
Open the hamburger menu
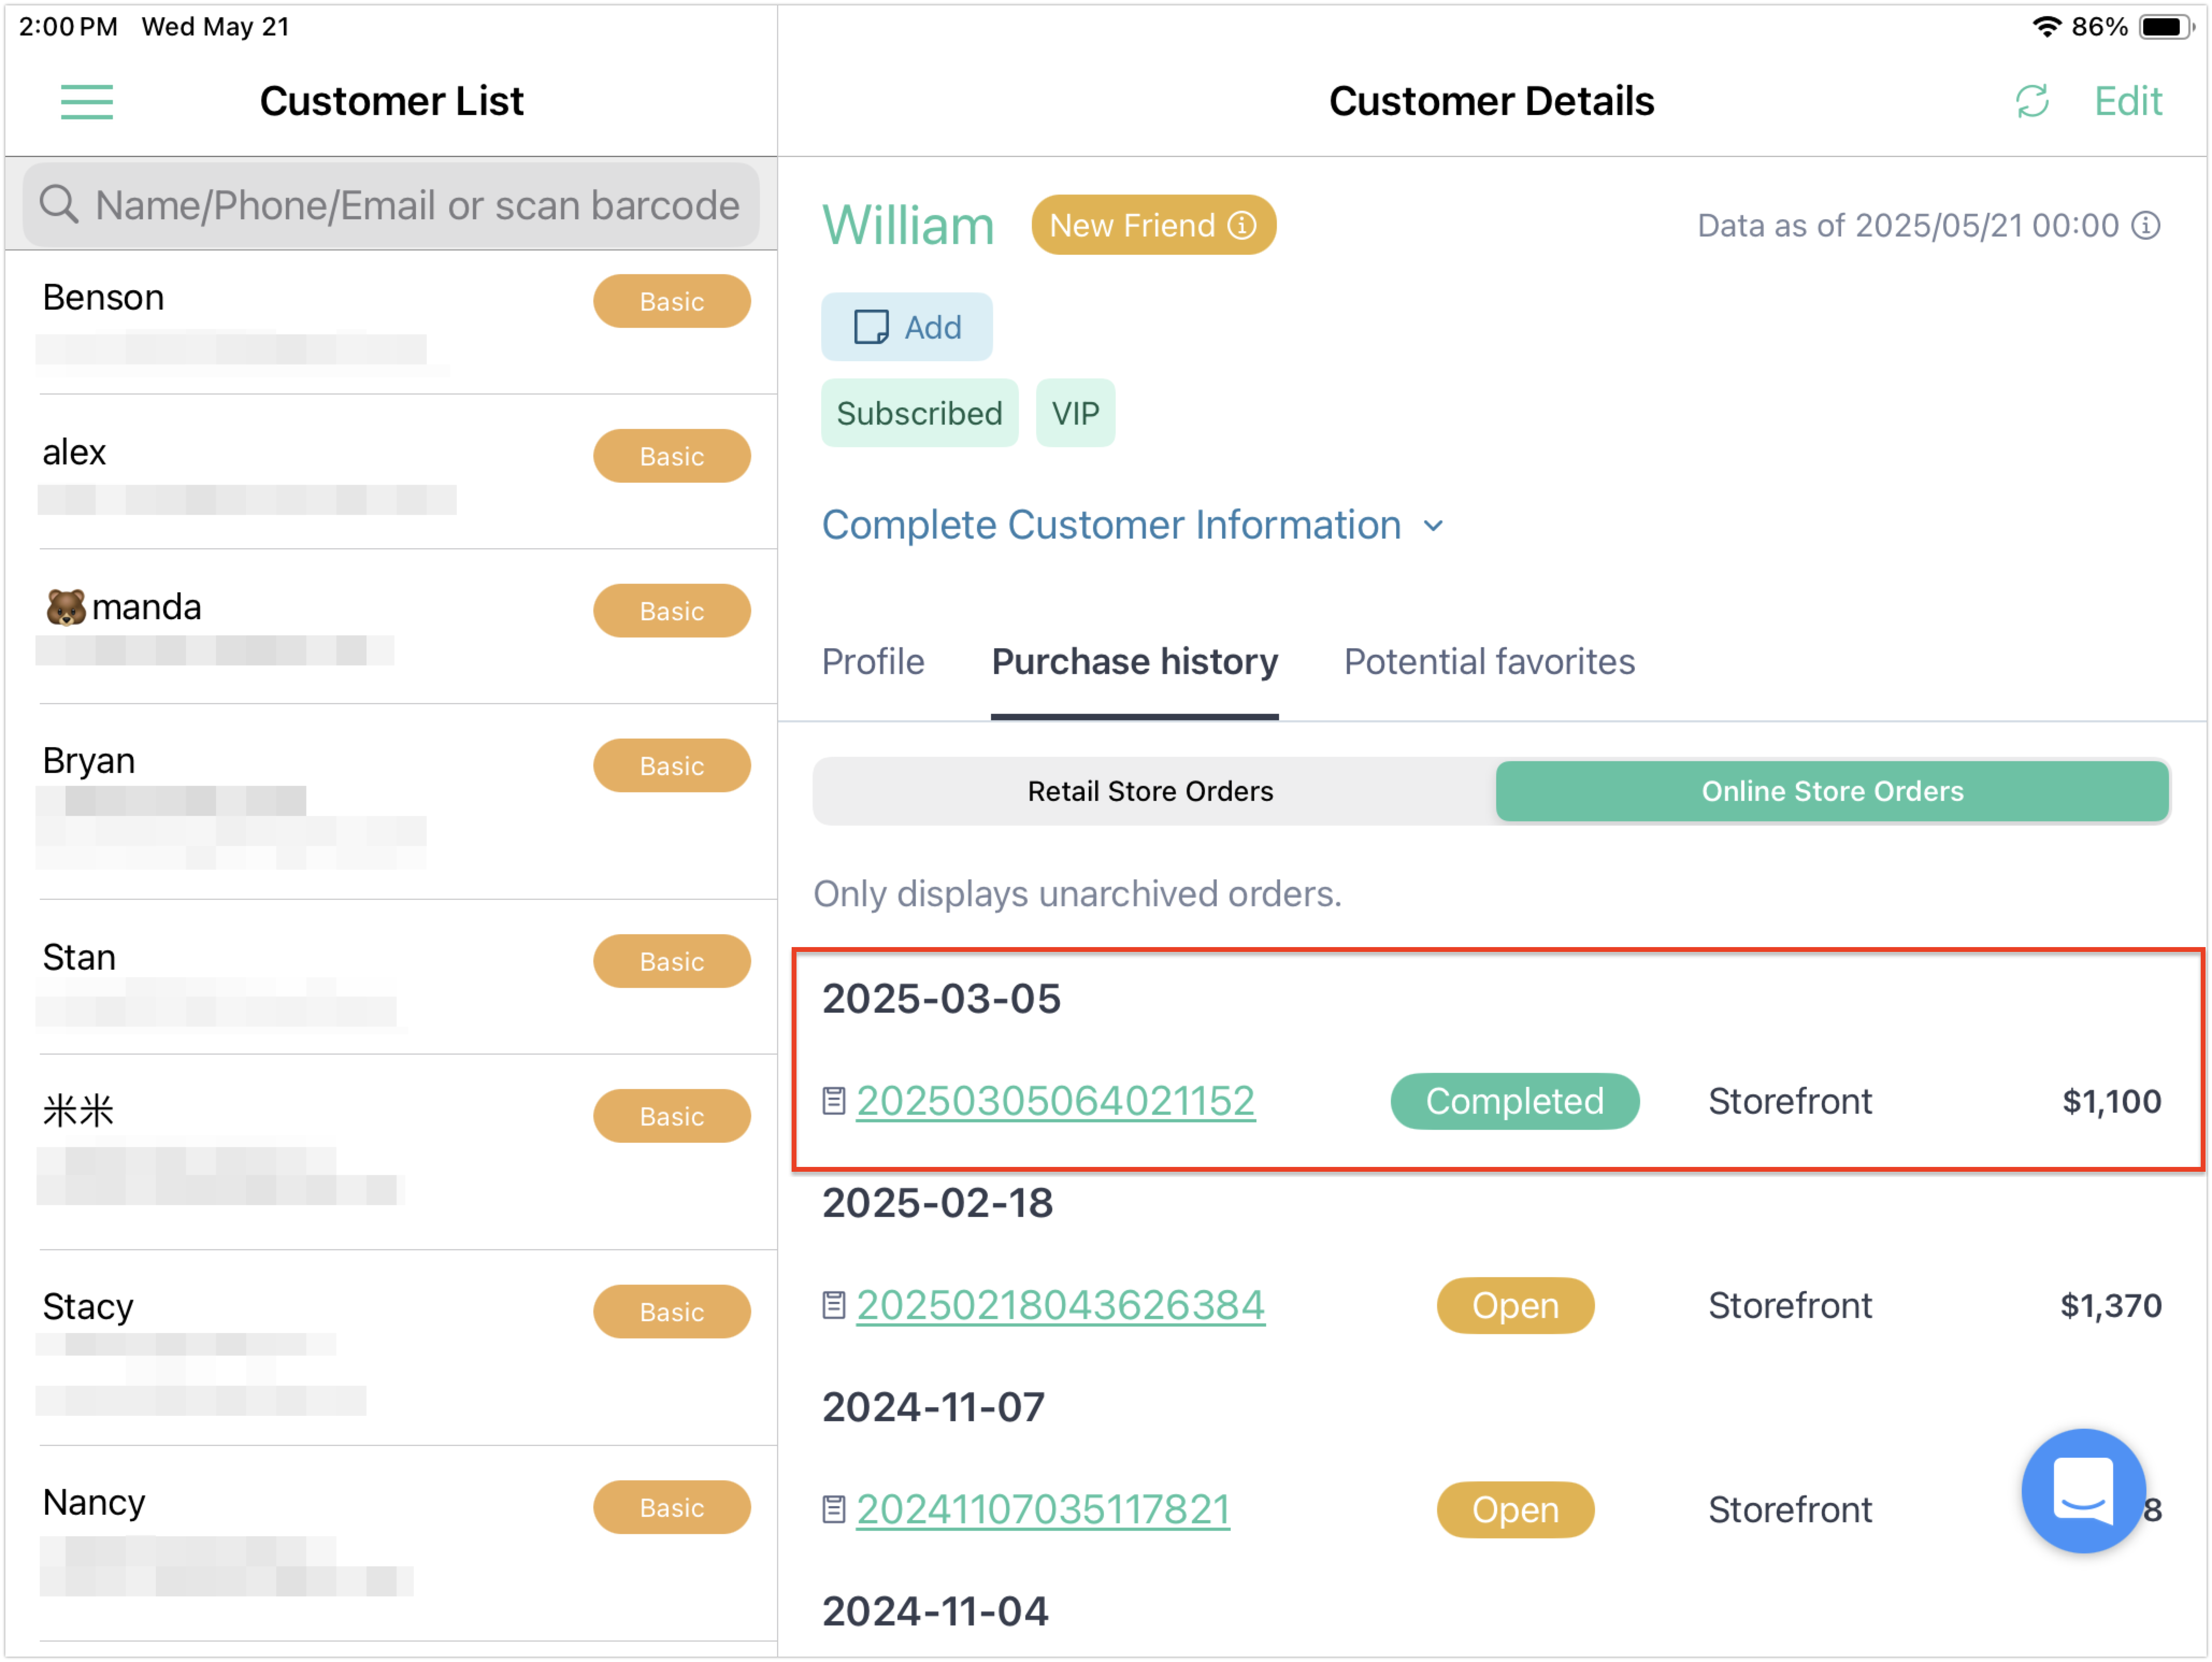[87, 102]
